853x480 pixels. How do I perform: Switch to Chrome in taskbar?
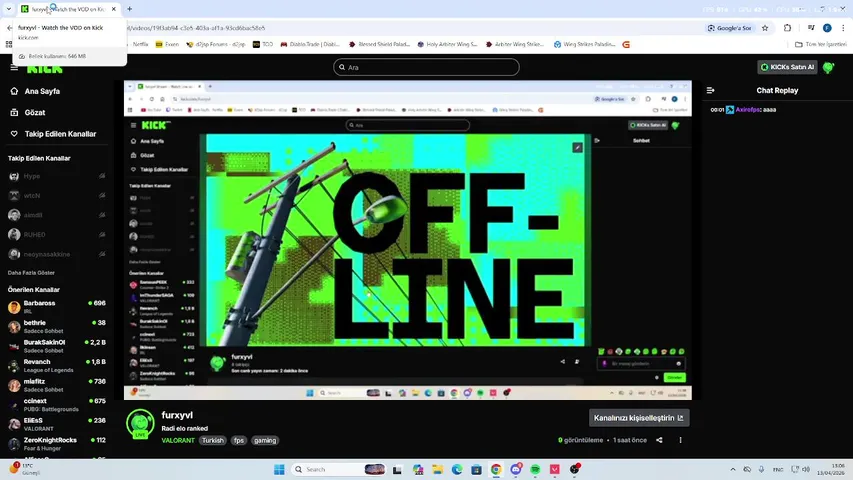click(496, 470)
